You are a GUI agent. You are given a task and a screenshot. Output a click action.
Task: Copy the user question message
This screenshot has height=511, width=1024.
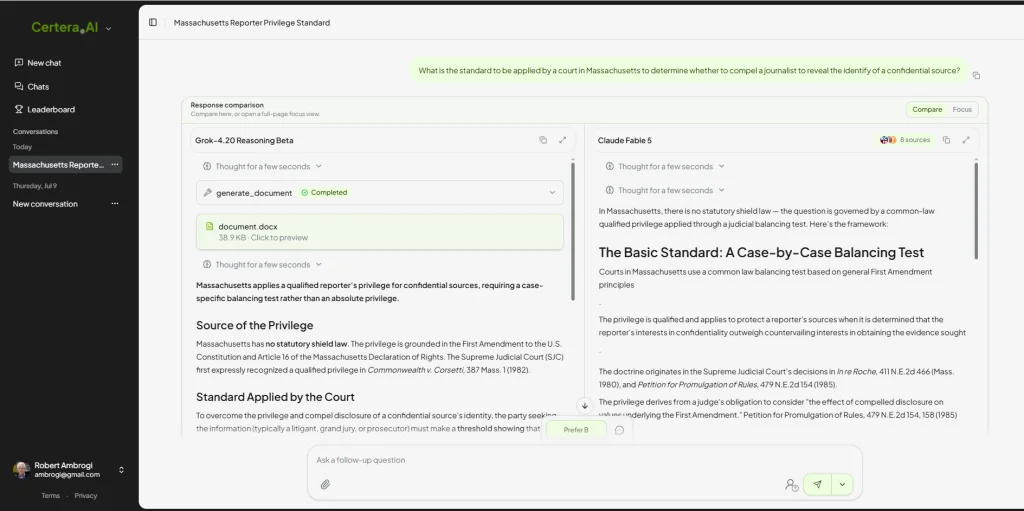[976, 76]
